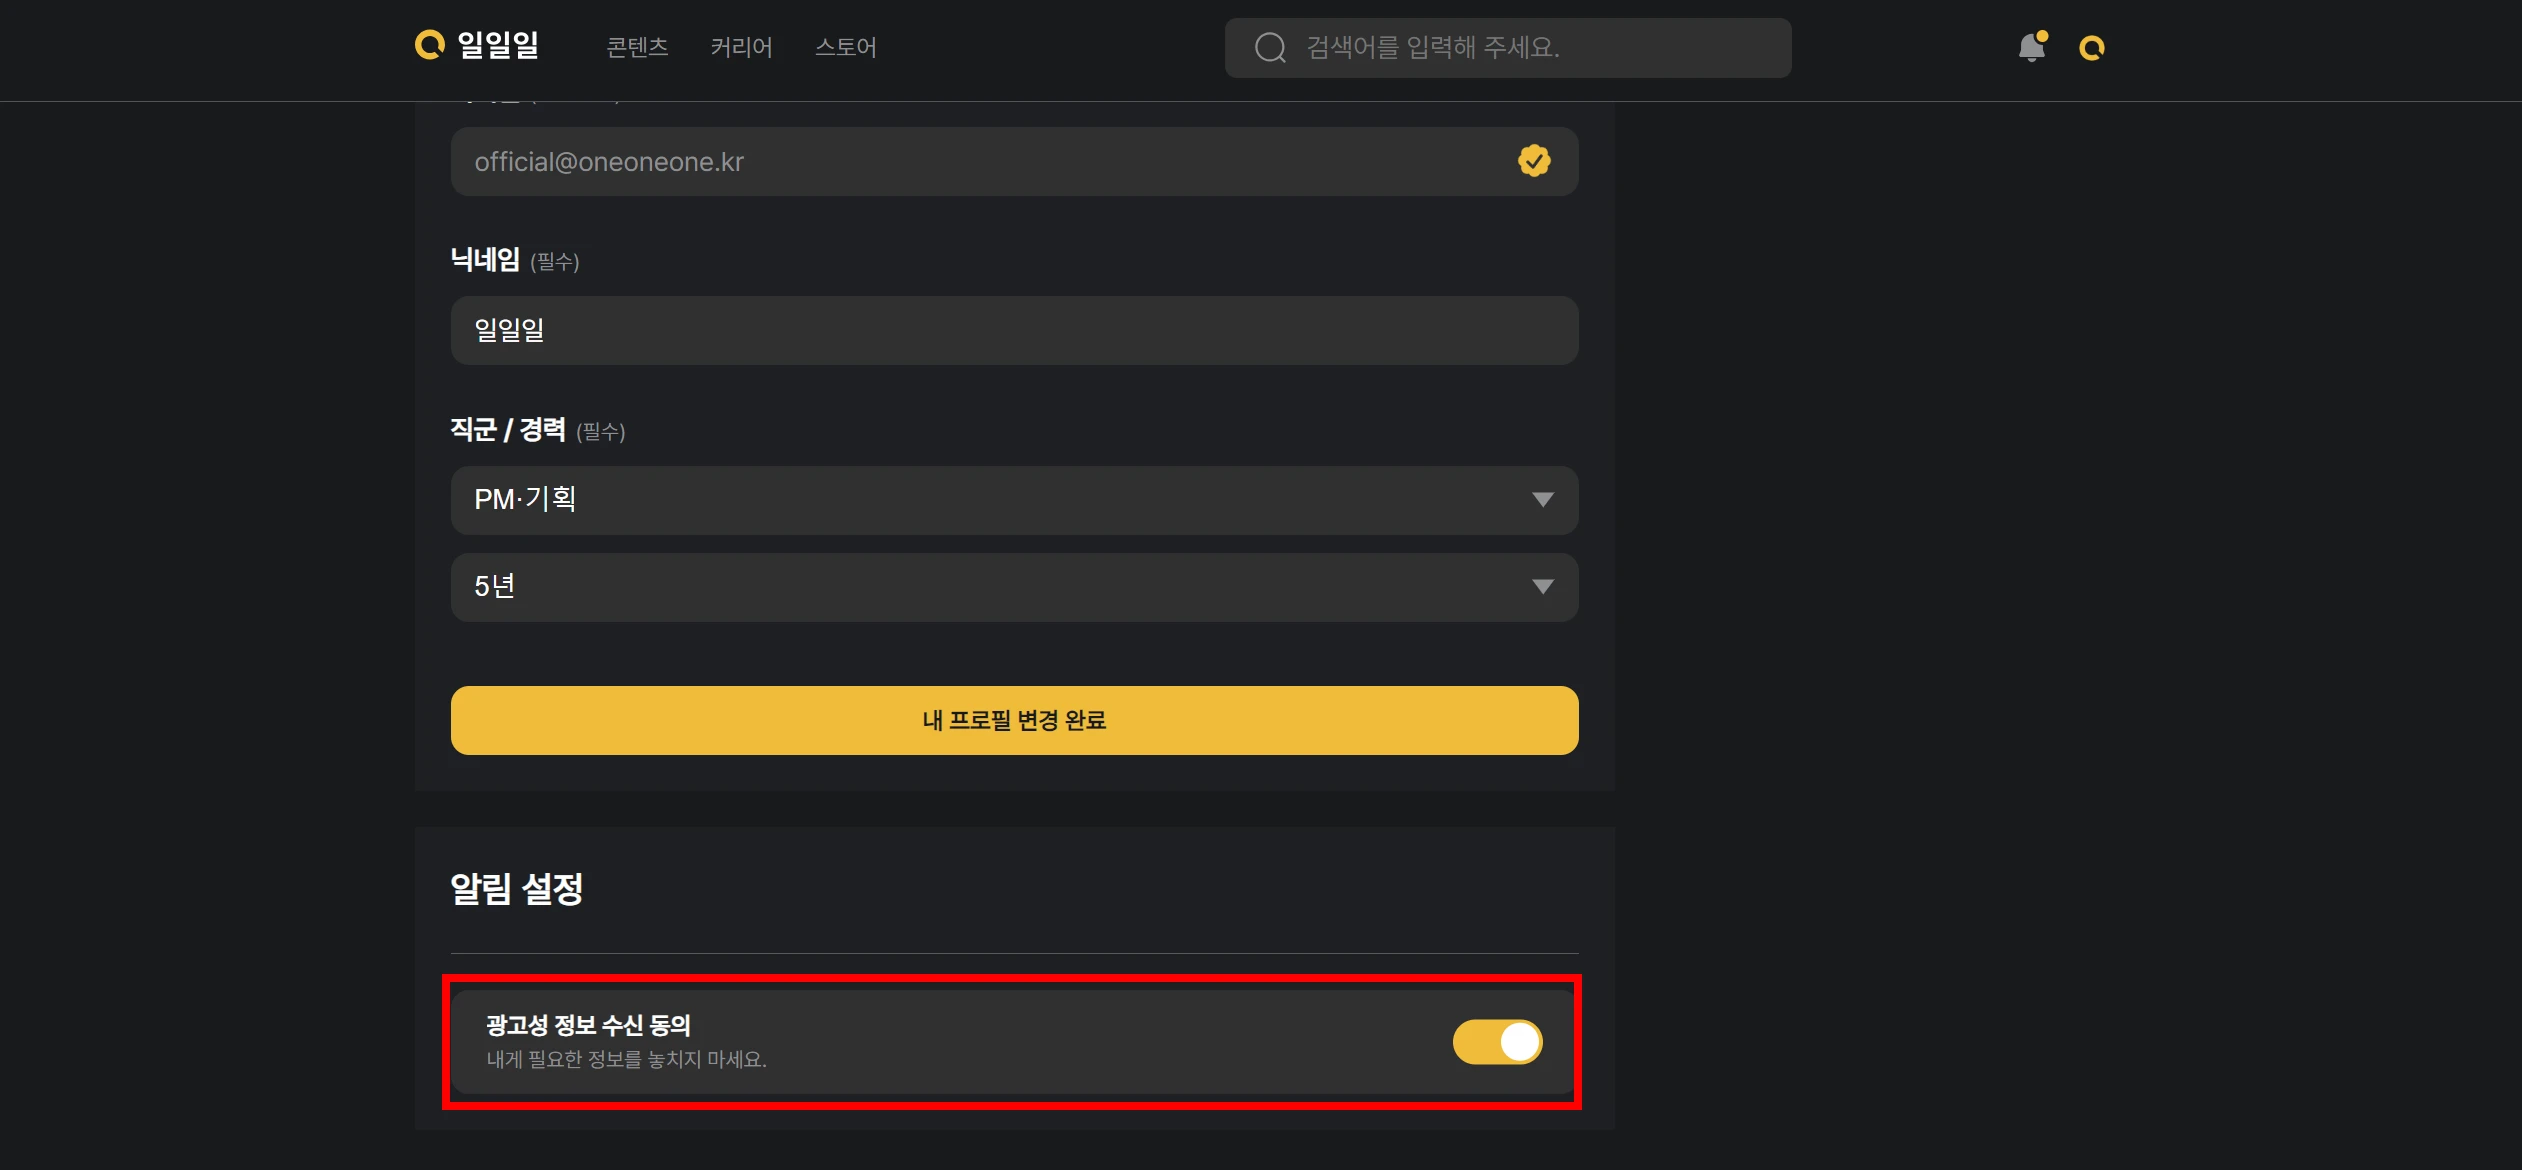Image resolution: width=2522 pixels, height=1170 pixels.
Task: Click the 광고성 정보 수신 동의 label
Action: [x=588, y=1025]
